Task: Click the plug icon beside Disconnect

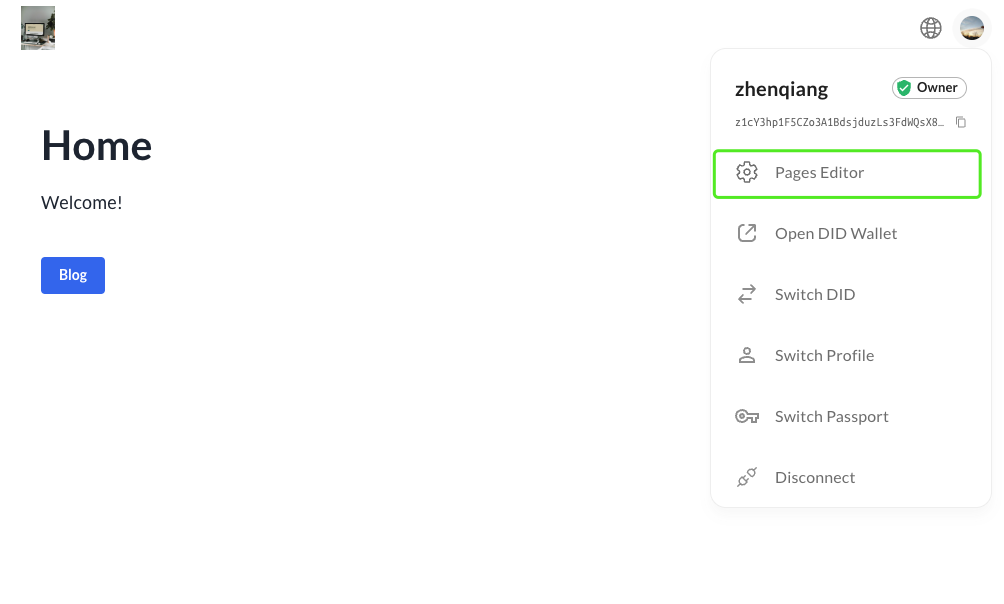Action: pos(747,477)
